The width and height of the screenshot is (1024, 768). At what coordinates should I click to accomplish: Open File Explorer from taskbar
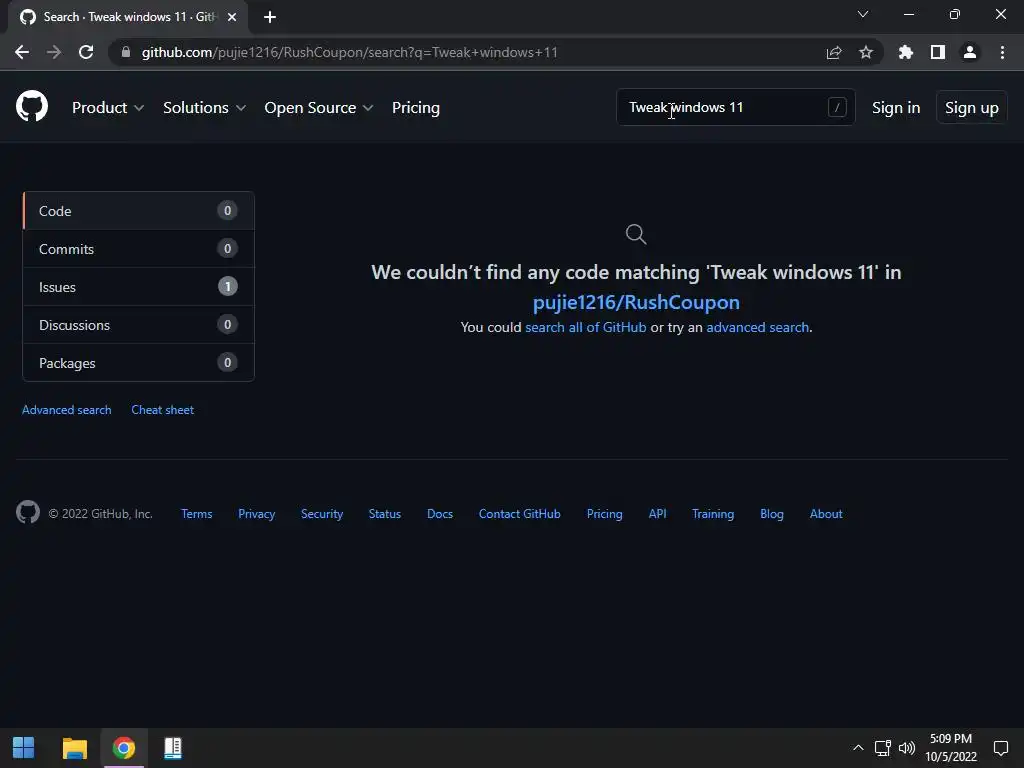coord(74,748)
